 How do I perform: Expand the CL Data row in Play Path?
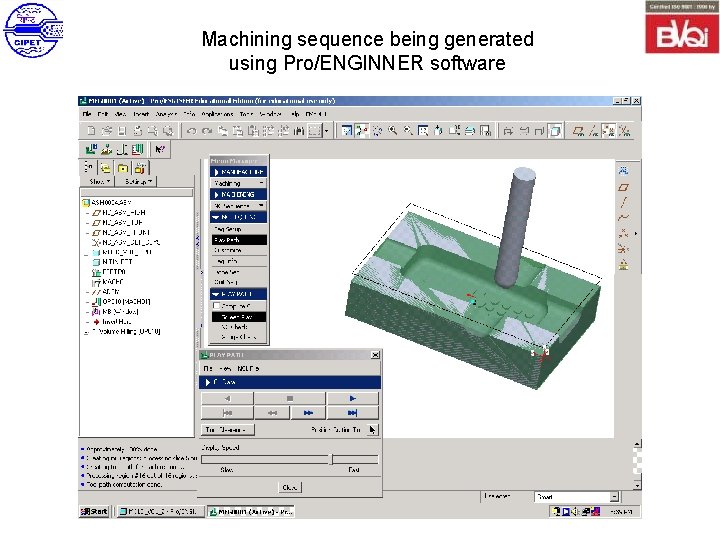click(x=290, y=382)
